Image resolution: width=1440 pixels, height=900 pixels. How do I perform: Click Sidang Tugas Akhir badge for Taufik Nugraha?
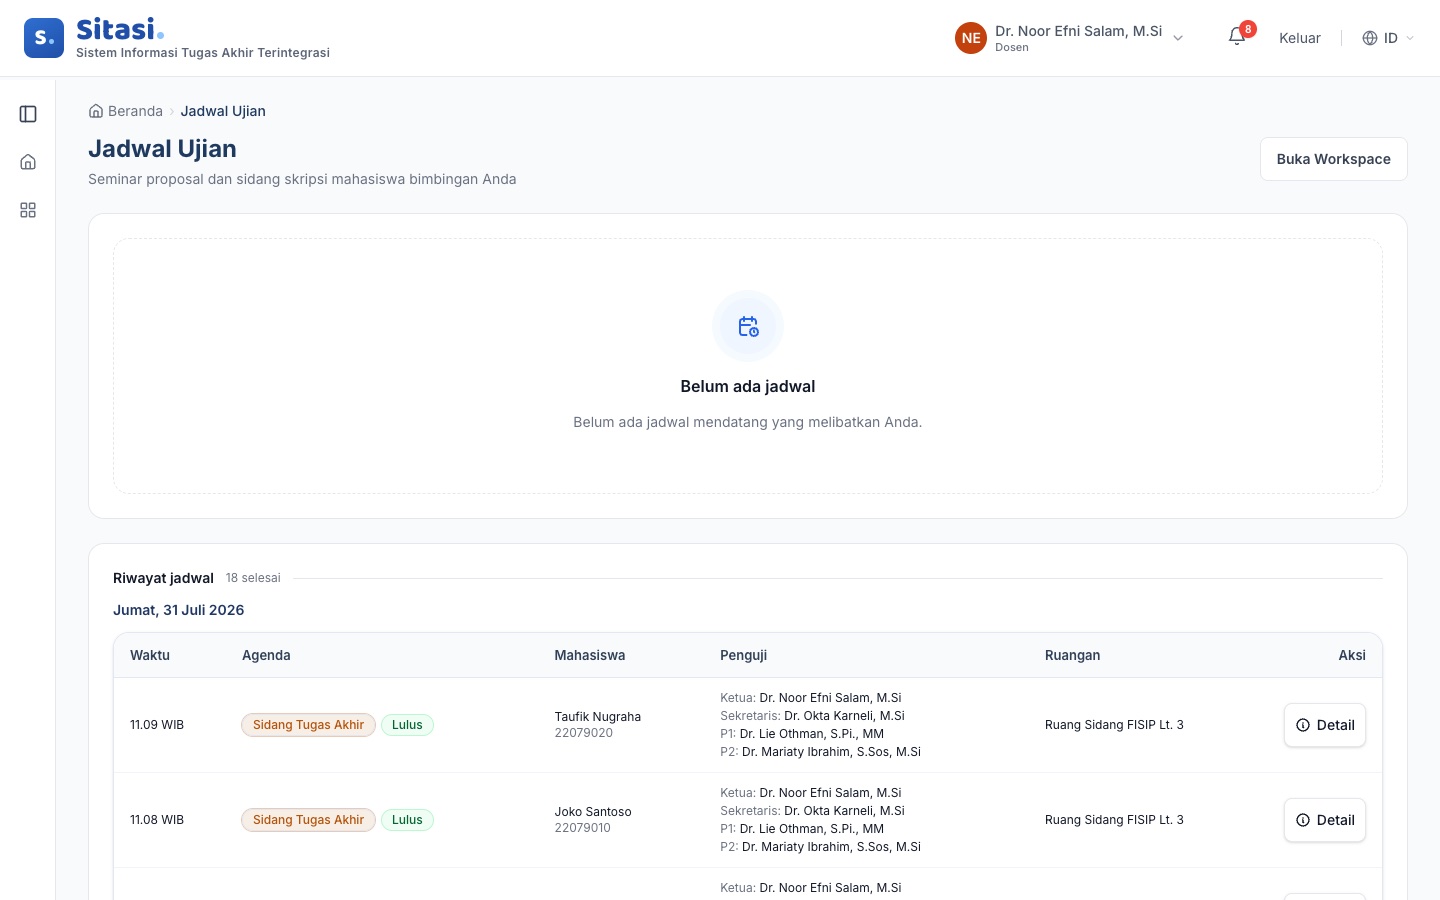(x=308, y=725)
